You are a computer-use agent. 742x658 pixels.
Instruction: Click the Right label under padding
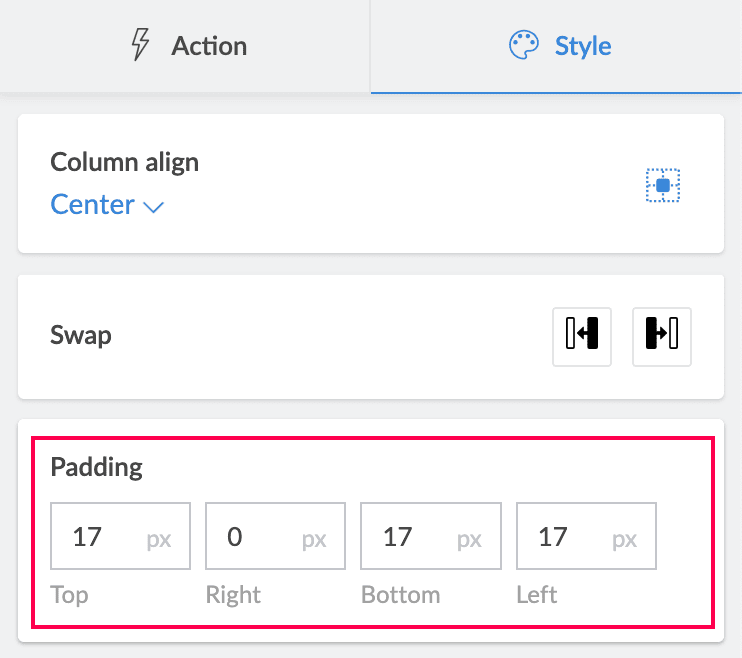(232, 595)
